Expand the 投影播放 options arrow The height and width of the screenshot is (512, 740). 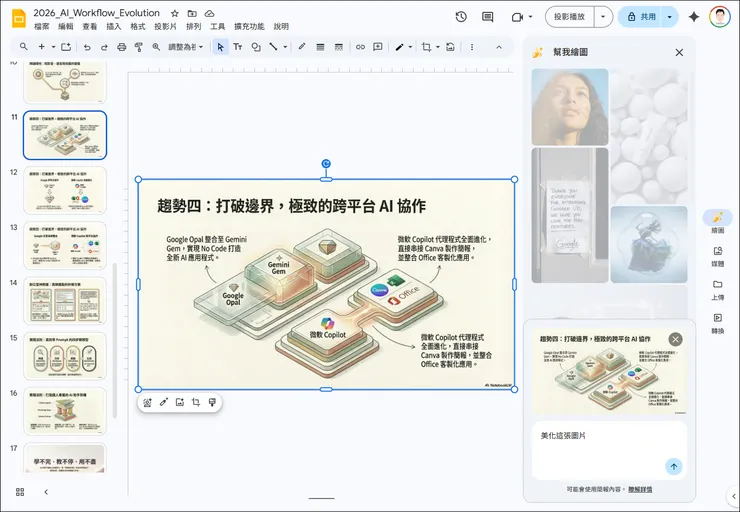coord(603,17)
